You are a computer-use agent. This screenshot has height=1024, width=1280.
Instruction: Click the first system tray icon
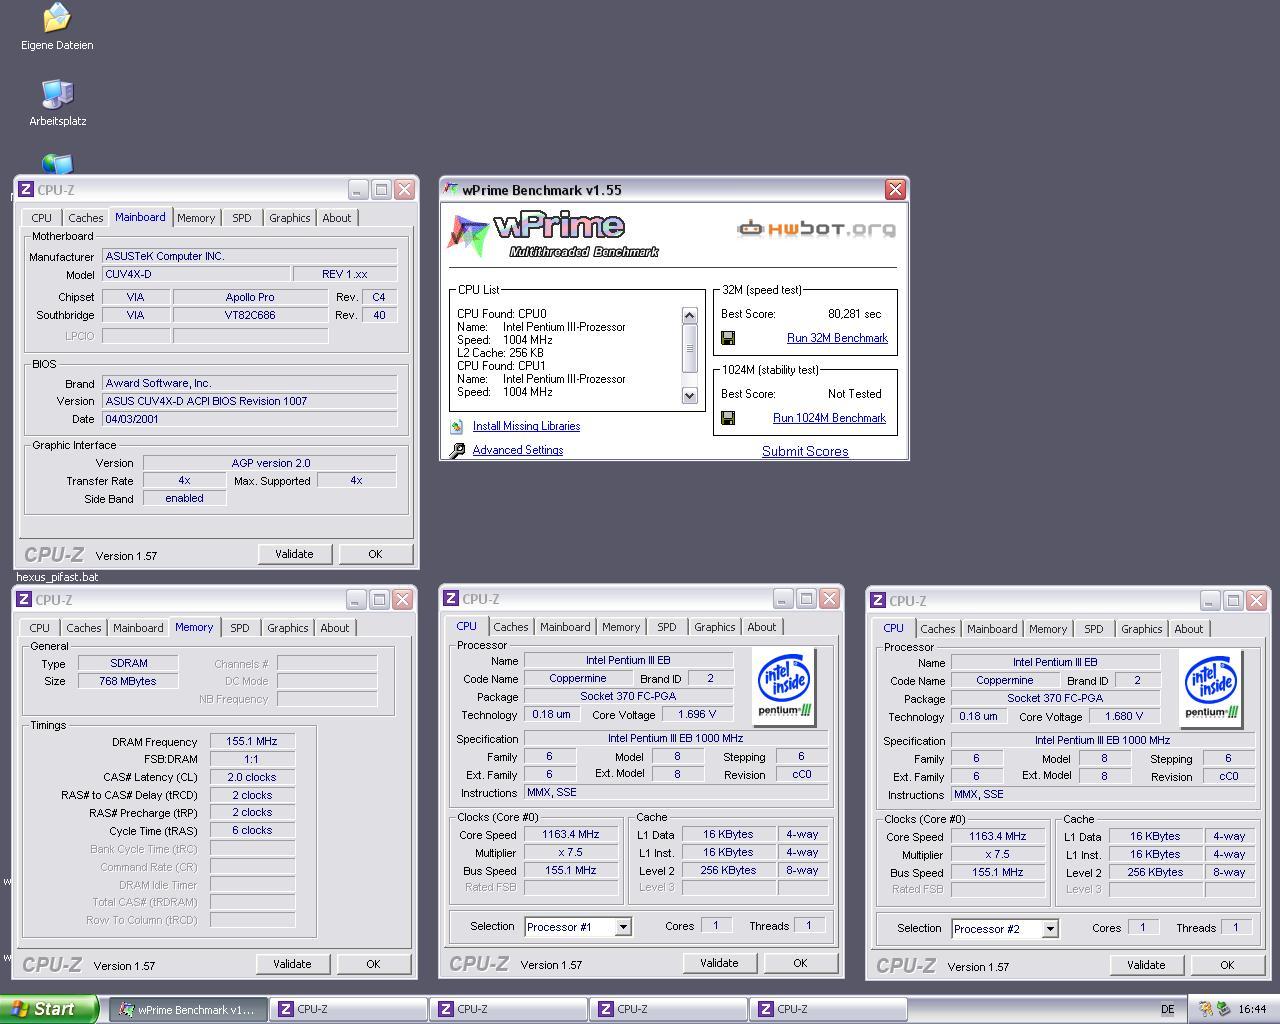click(x=1206, y=1009)
